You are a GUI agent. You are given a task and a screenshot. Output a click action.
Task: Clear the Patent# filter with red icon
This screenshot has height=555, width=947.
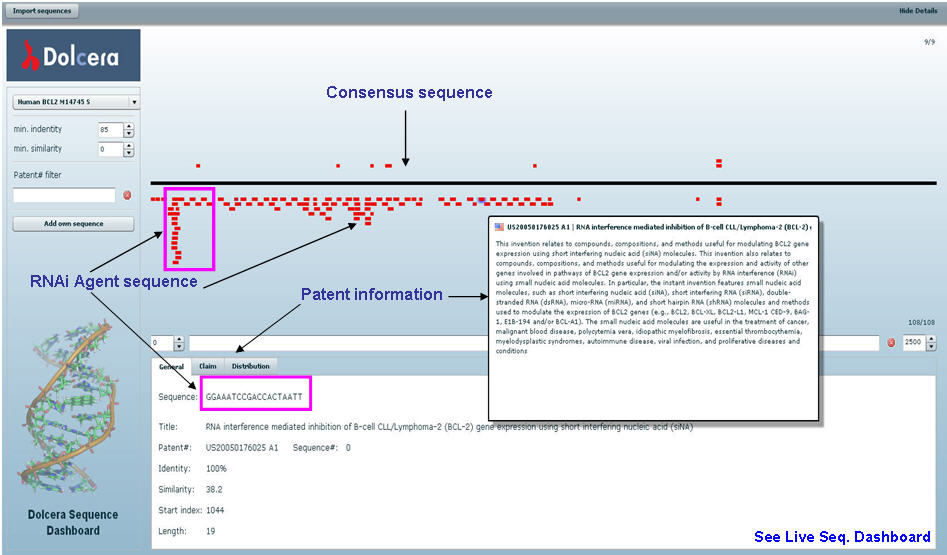(127, 195)
